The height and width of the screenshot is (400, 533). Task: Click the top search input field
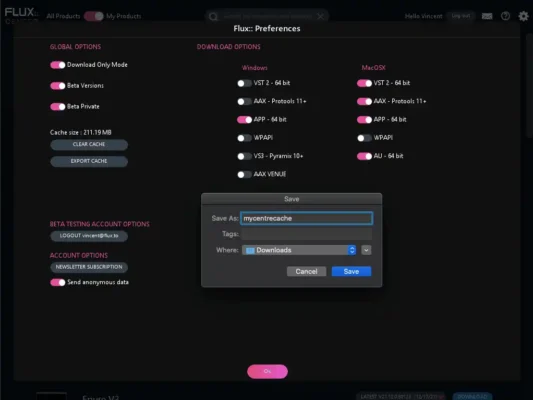tap(268, 16)
